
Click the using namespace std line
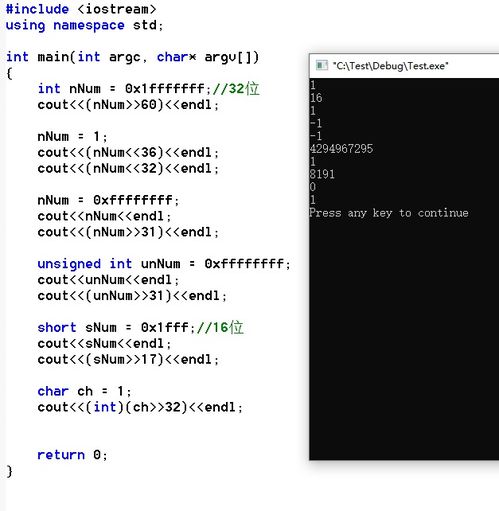coord(84,26)
